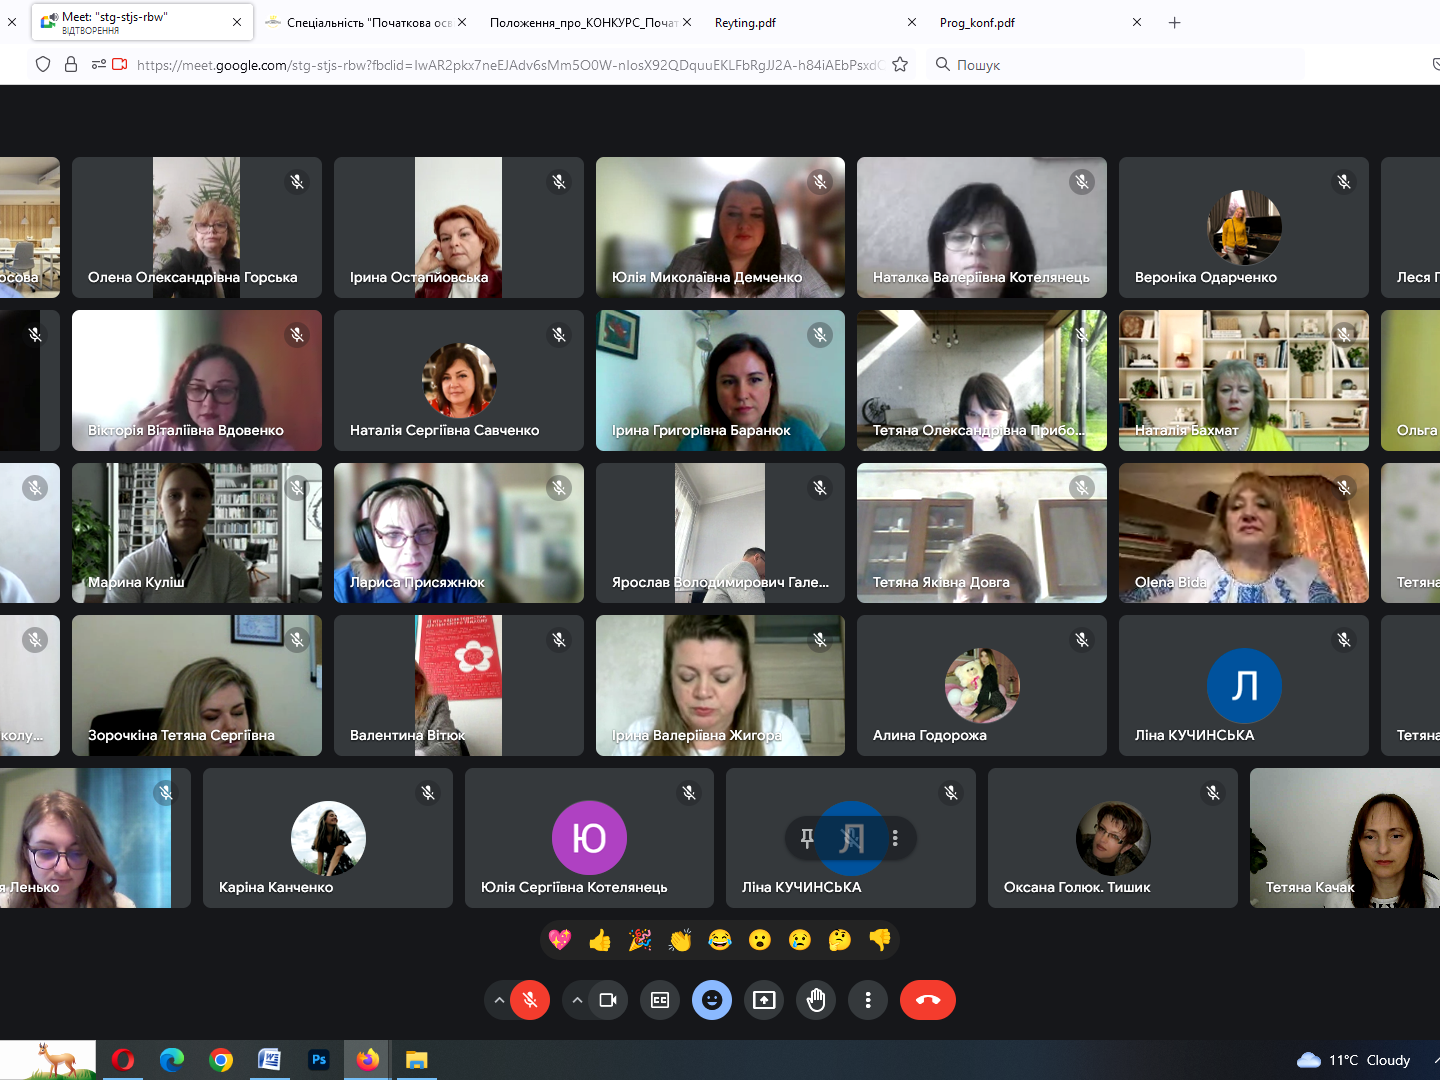The image size is (1440, 1080).
Task: Toggle the camera on or off
Action: 608,1000
